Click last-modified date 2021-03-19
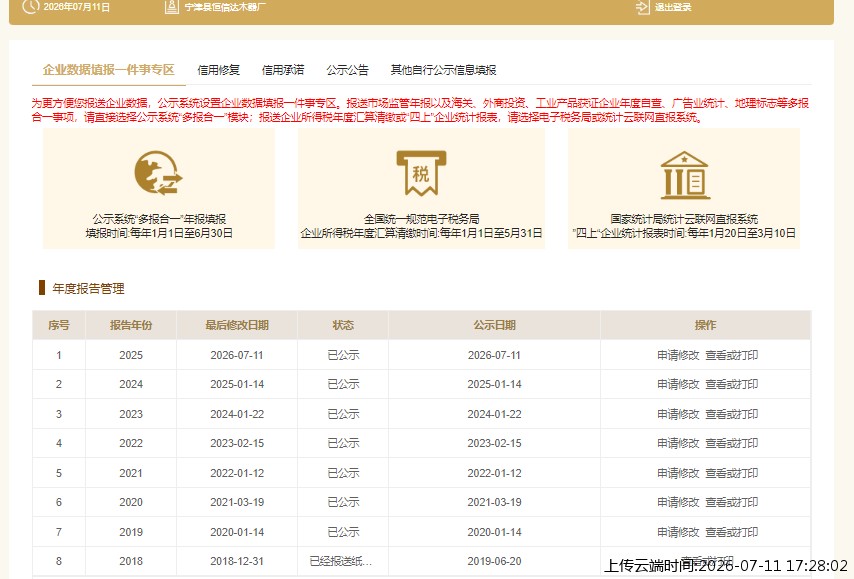 [x=237, y=502]
